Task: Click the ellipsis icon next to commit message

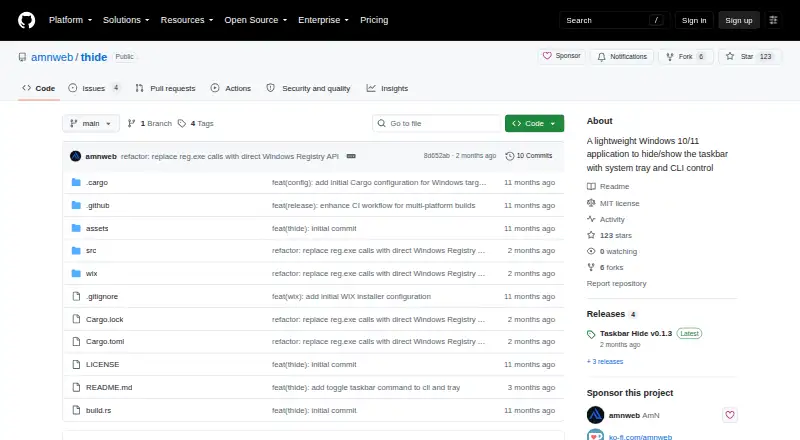Action: (351, 156)
